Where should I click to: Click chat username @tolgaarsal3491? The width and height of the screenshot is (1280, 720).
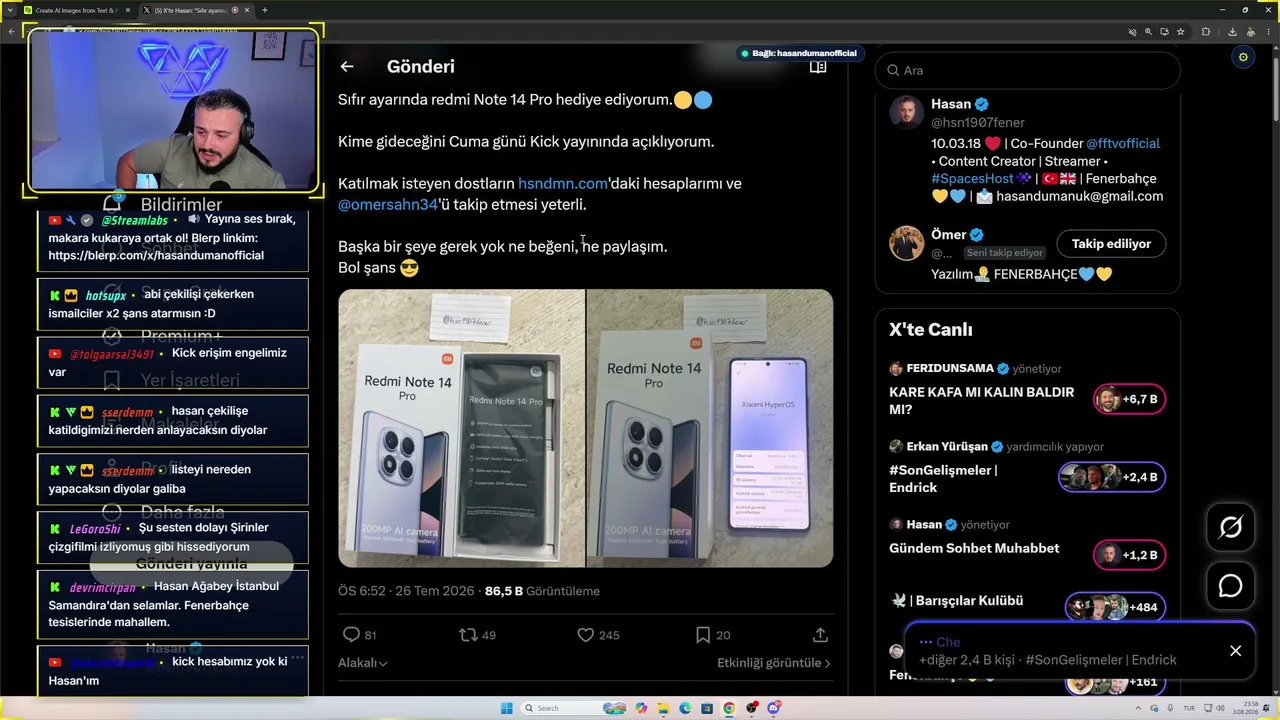click(112, 354)
